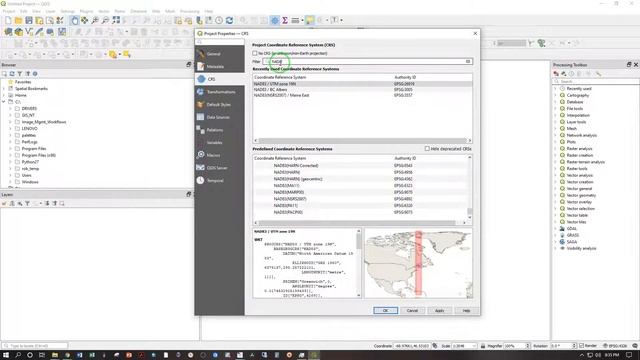Screen dimensions: 640x360
Task: Click the Windows Start button
Action: click(x=6, y=355)
